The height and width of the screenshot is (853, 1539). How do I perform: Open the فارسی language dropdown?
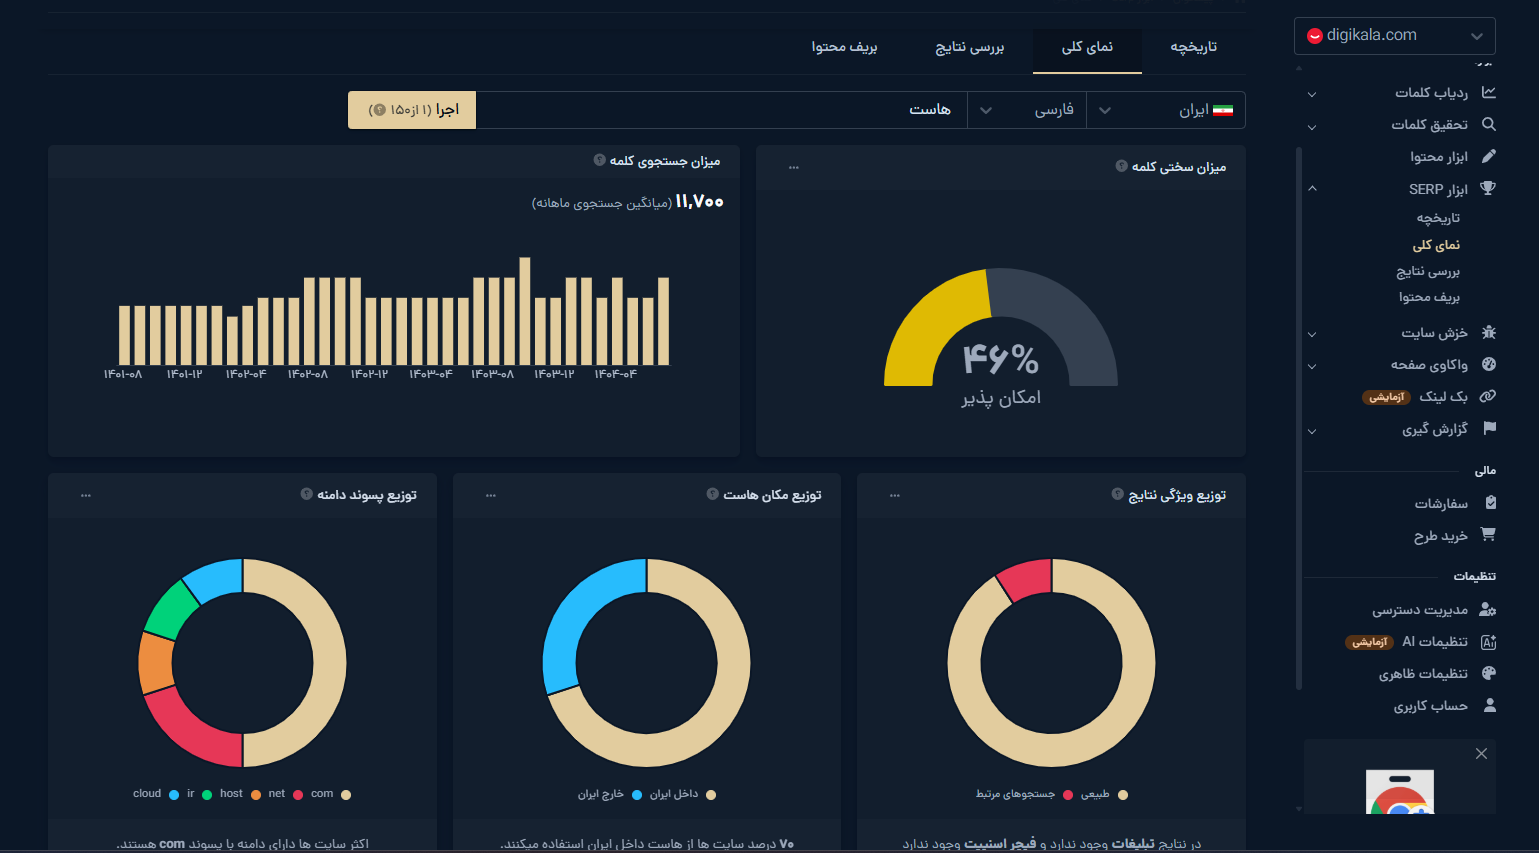(1027, 110)
